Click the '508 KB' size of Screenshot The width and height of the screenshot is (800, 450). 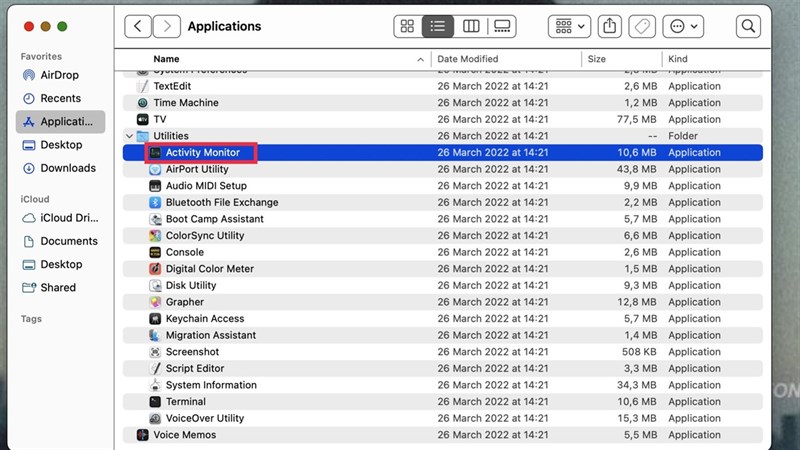(639, 352)
